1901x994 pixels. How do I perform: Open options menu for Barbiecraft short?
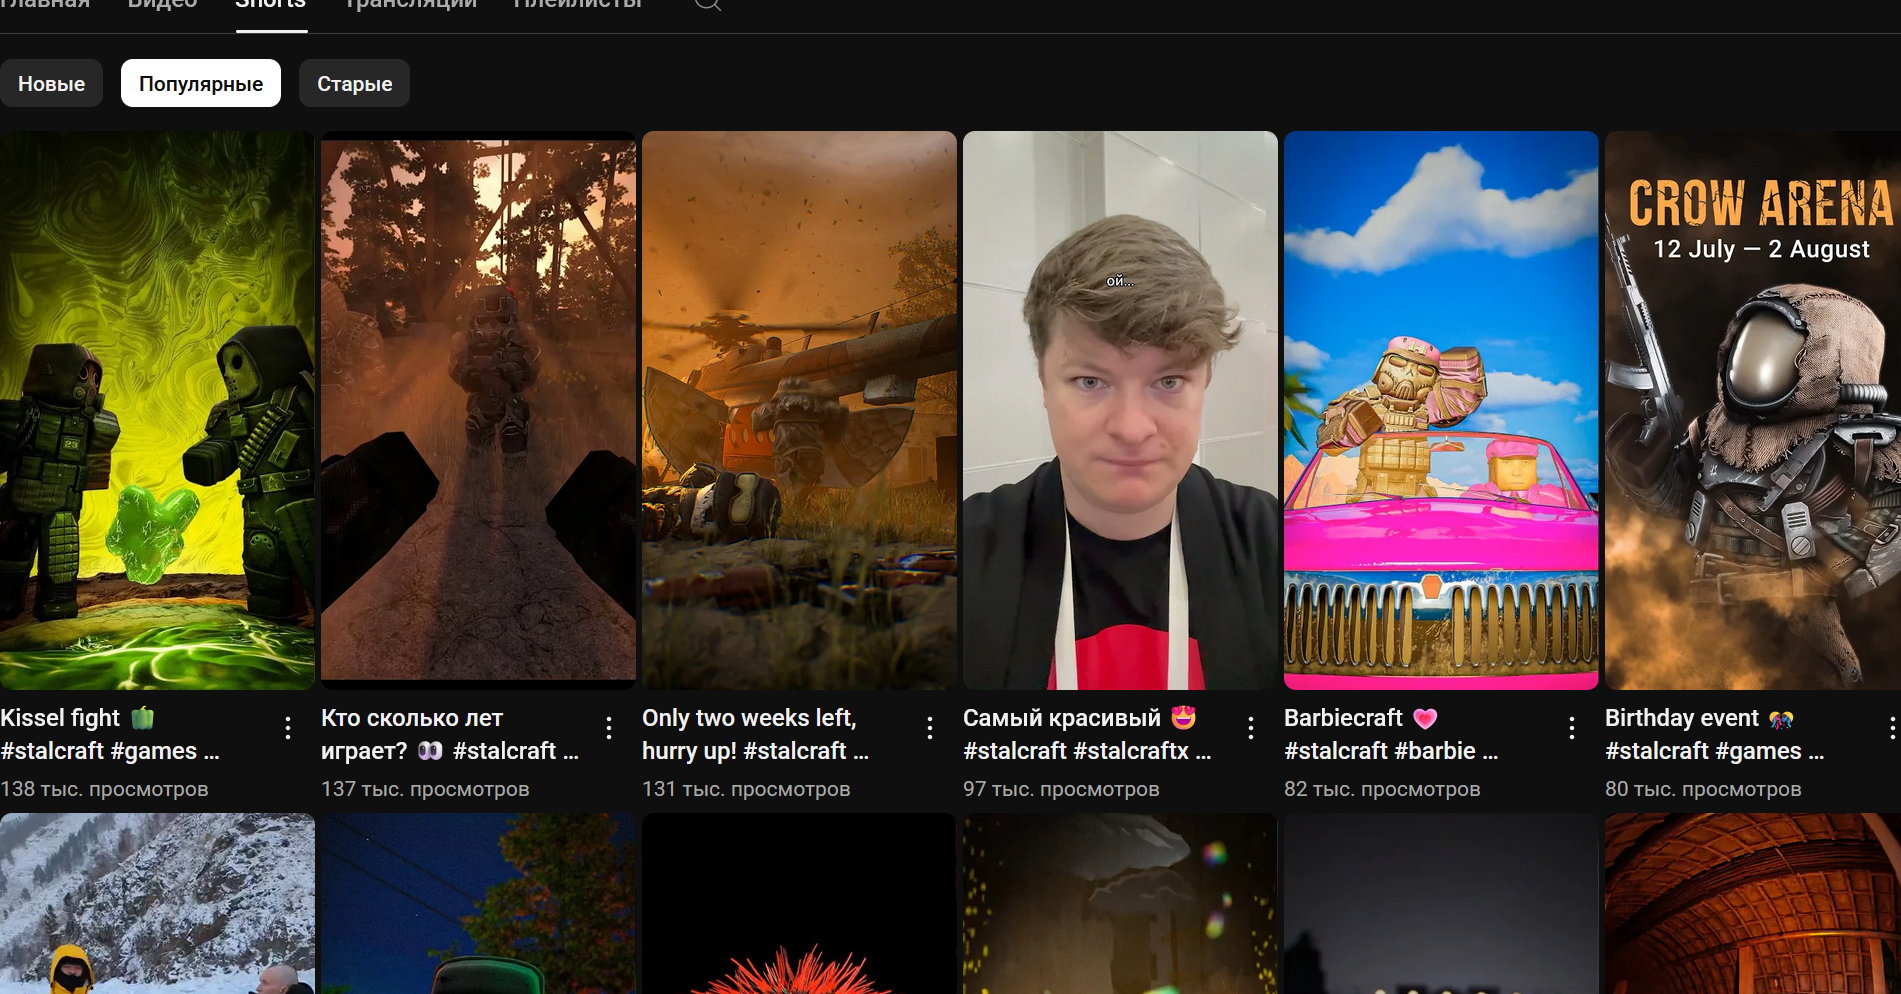[x=1572, y=728]
